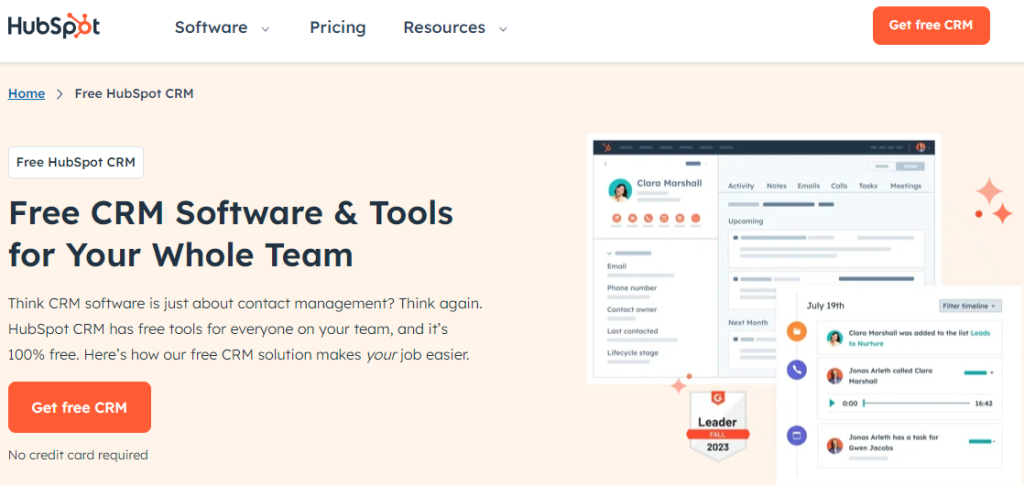
Task: Click the Free HubSpot CRM breadcrumb text
Action: (134, 93)
